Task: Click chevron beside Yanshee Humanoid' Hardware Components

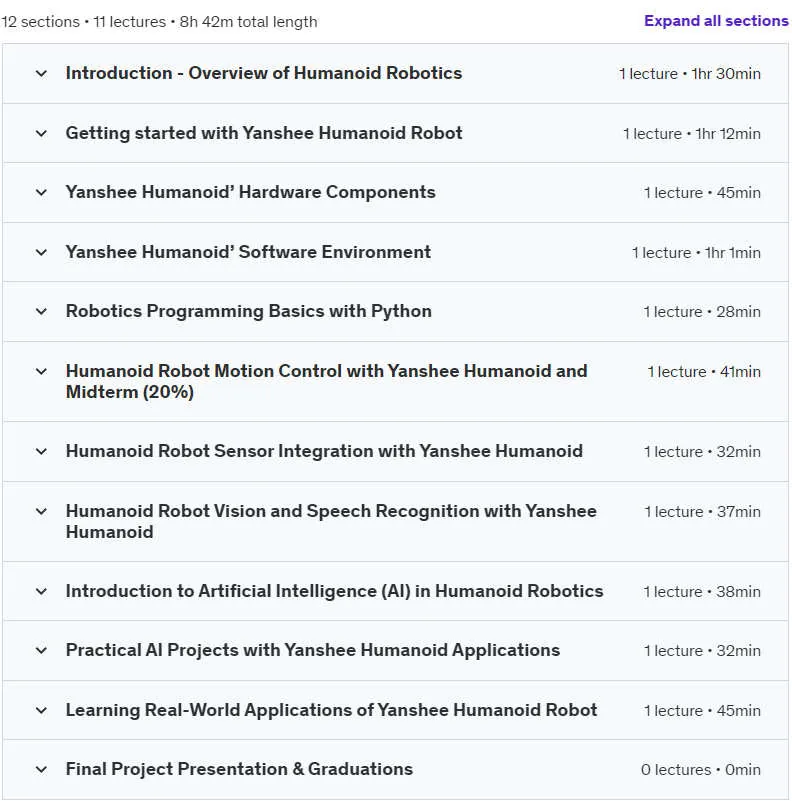Action: 41,193
